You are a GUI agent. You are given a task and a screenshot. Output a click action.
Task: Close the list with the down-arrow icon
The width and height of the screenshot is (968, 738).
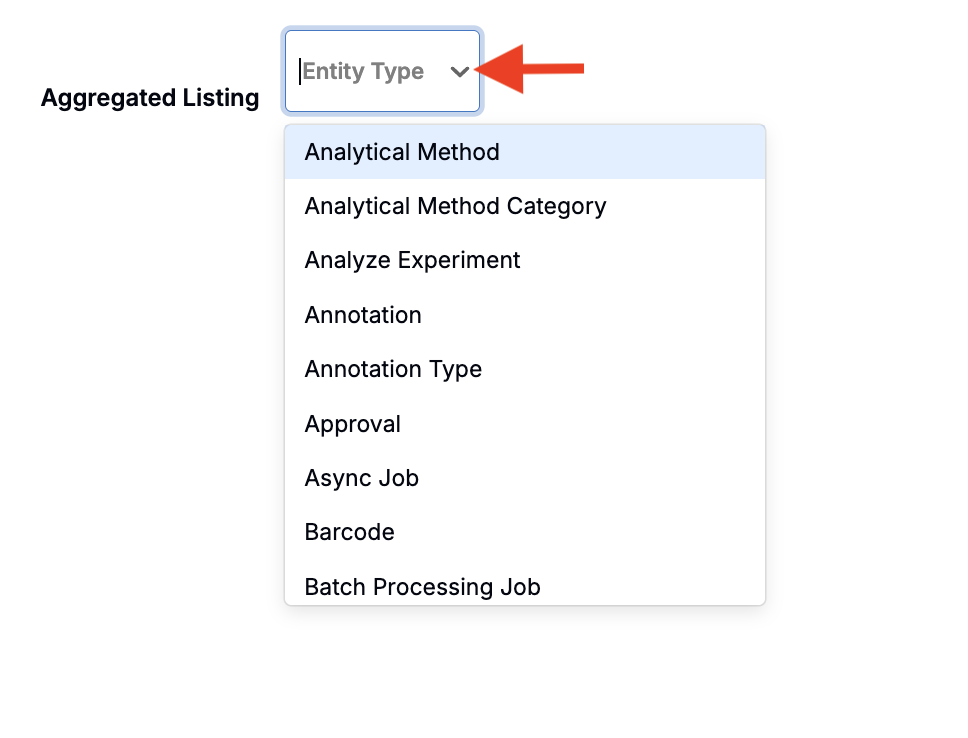pyautogui.click(x=459, y=72)
